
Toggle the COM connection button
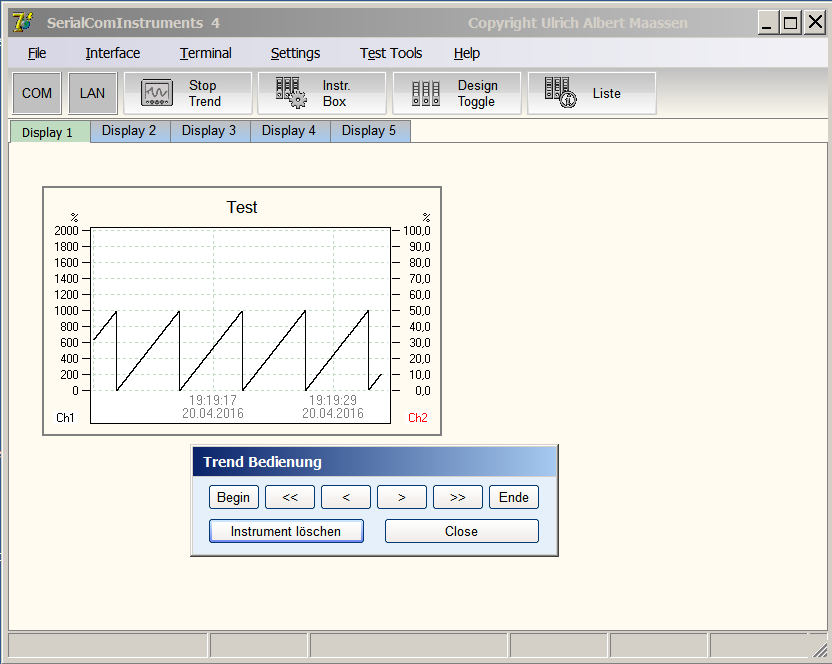pyautogui.click(x=37, y=93)
